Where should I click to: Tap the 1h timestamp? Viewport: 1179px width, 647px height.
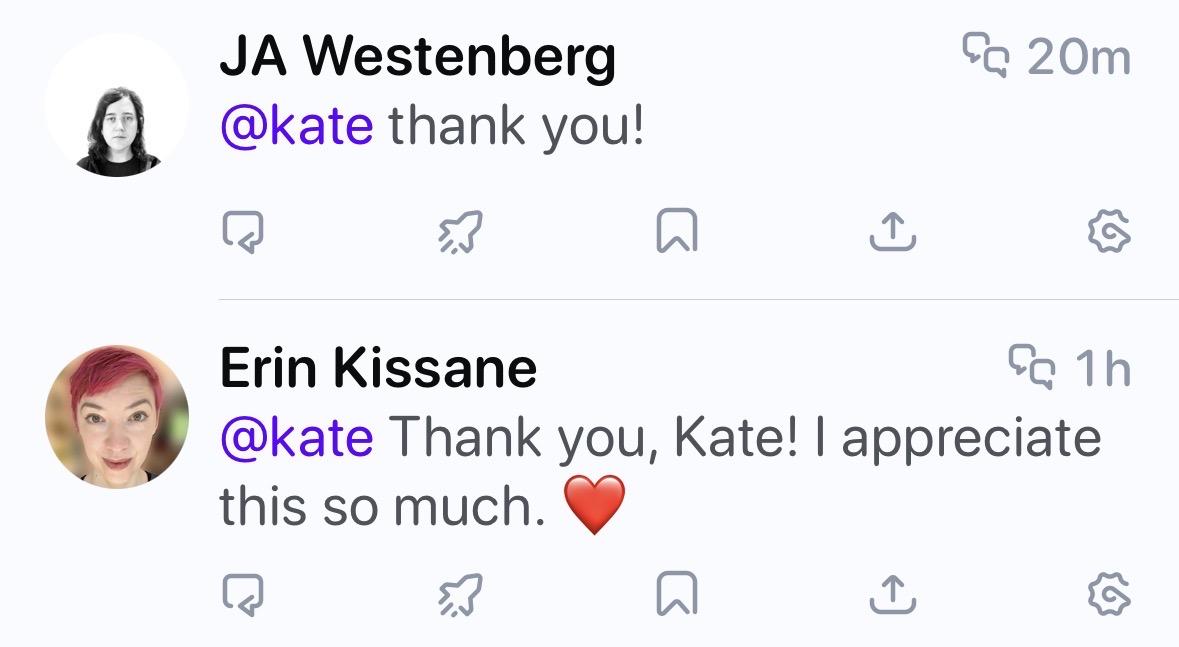(1103, 368)
